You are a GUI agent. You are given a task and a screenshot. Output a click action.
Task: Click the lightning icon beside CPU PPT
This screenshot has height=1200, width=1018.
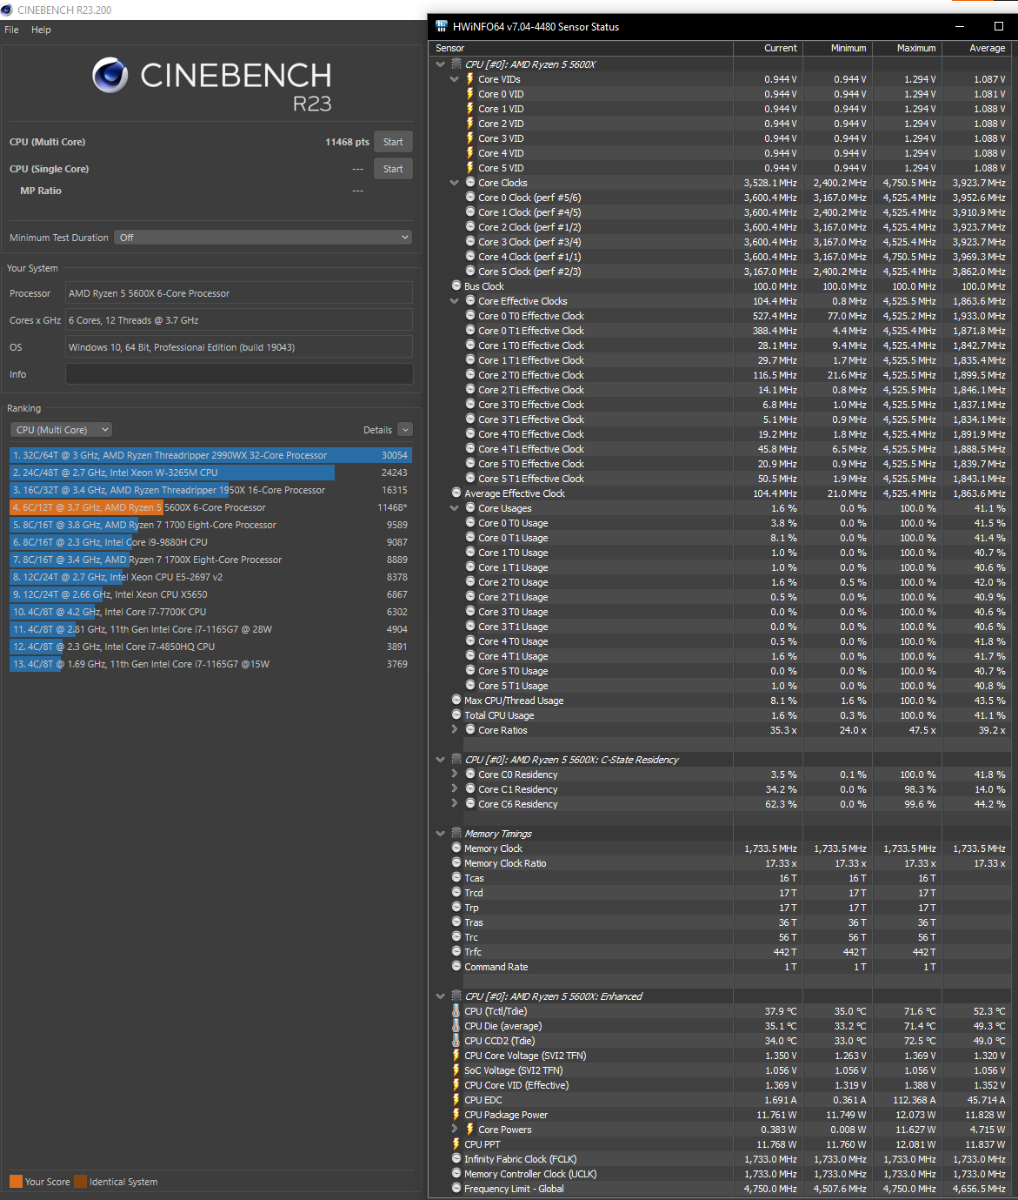pos(457,1144)
